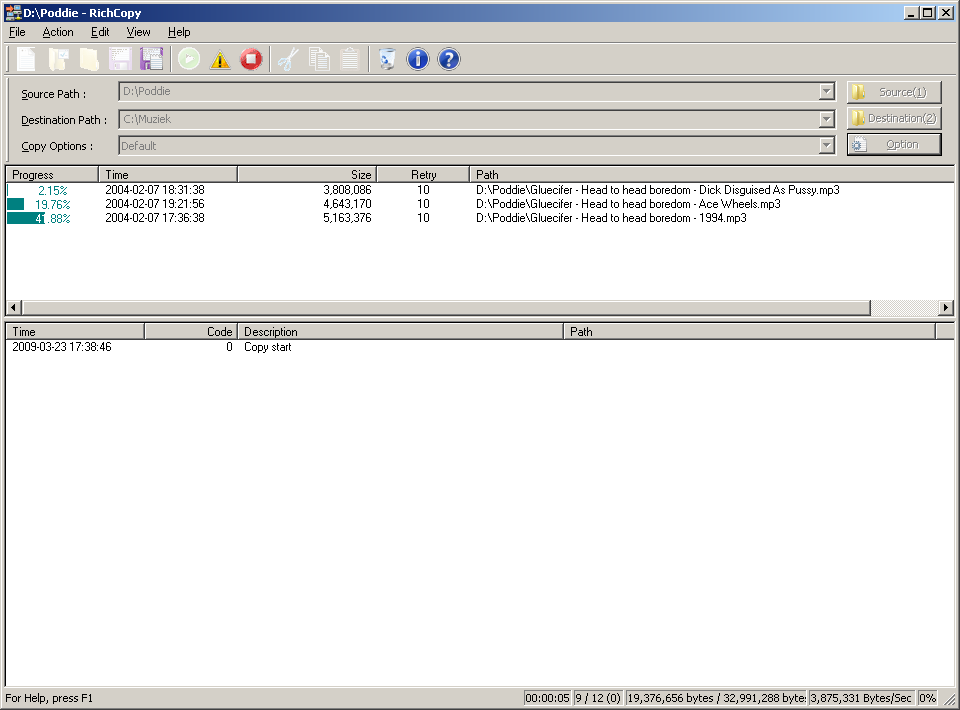Expand the Source Path dropdown arrow
960x710 pixels.
[x=827, y=92]
